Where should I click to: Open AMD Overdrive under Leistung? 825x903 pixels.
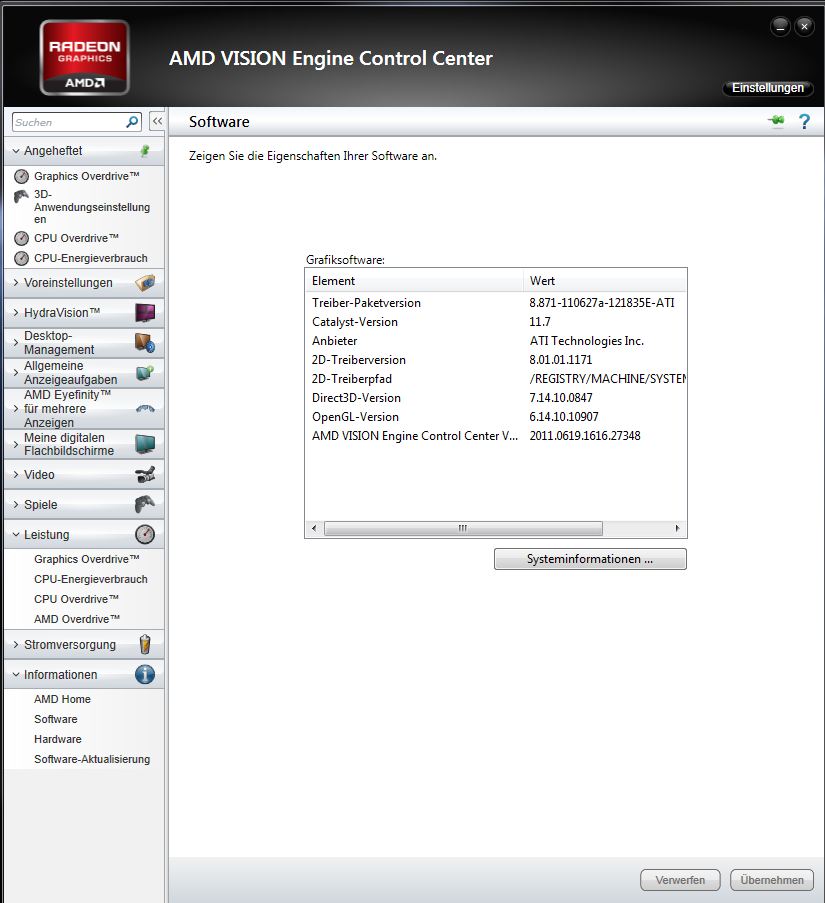pyautogui.click(x=77, y=619)
